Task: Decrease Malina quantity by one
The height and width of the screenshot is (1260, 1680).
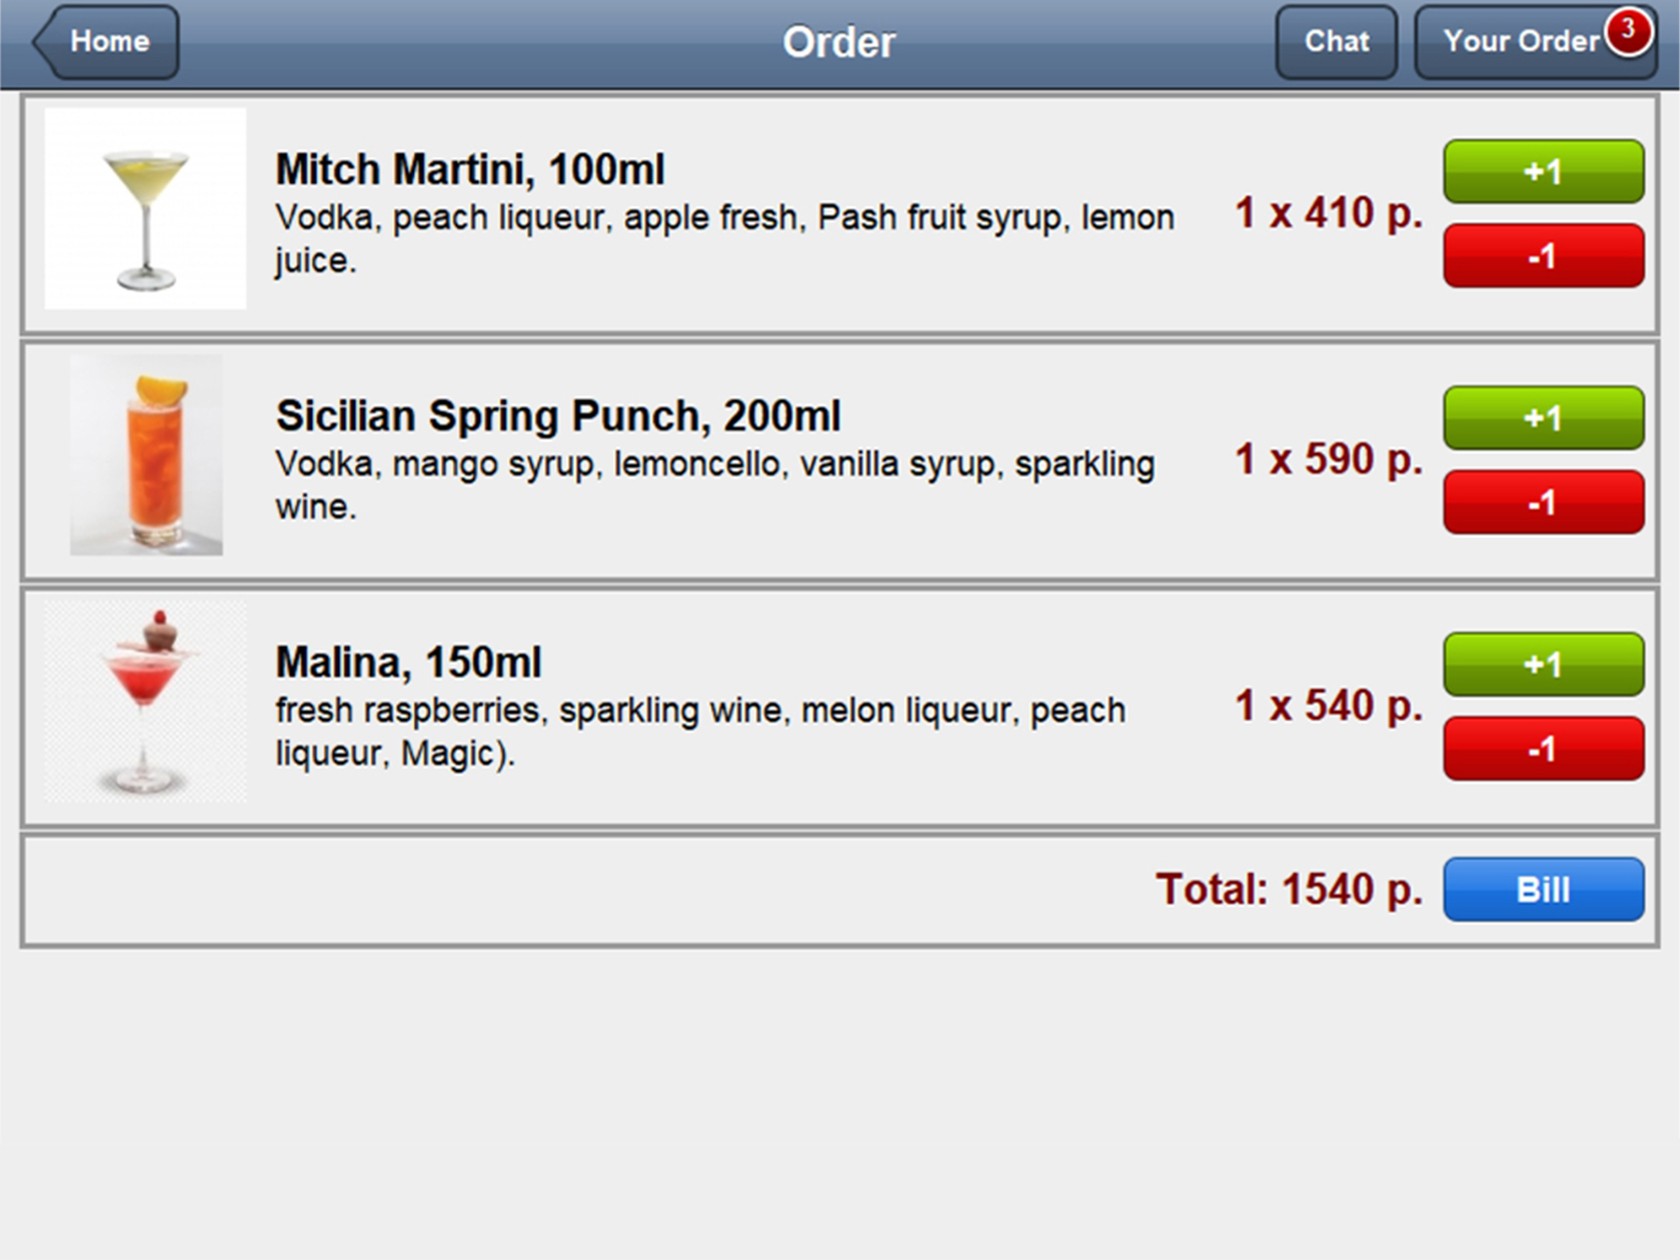Action: pyautogui.click(x=1543, y=749)
